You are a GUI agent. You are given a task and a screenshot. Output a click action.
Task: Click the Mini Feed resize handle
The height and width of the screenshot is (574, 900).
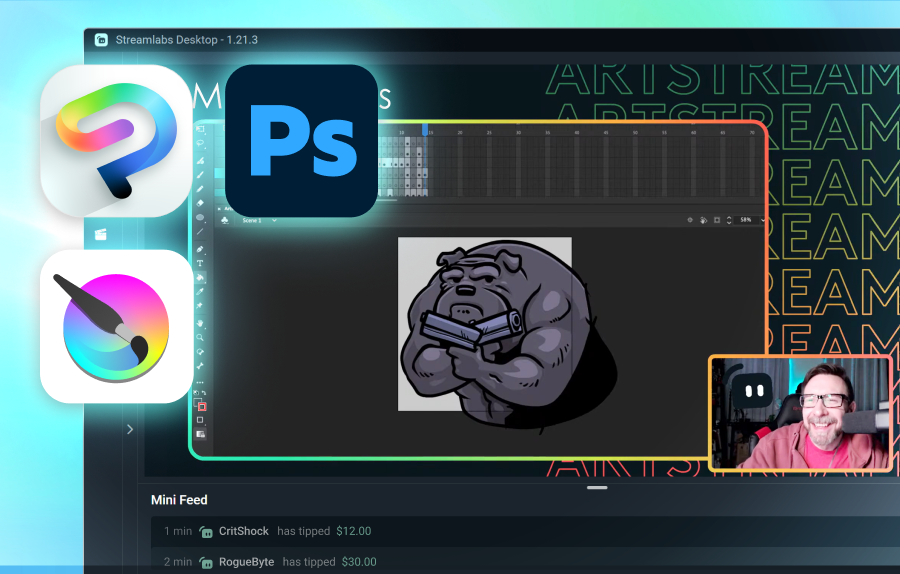click(x=597, y=488)
